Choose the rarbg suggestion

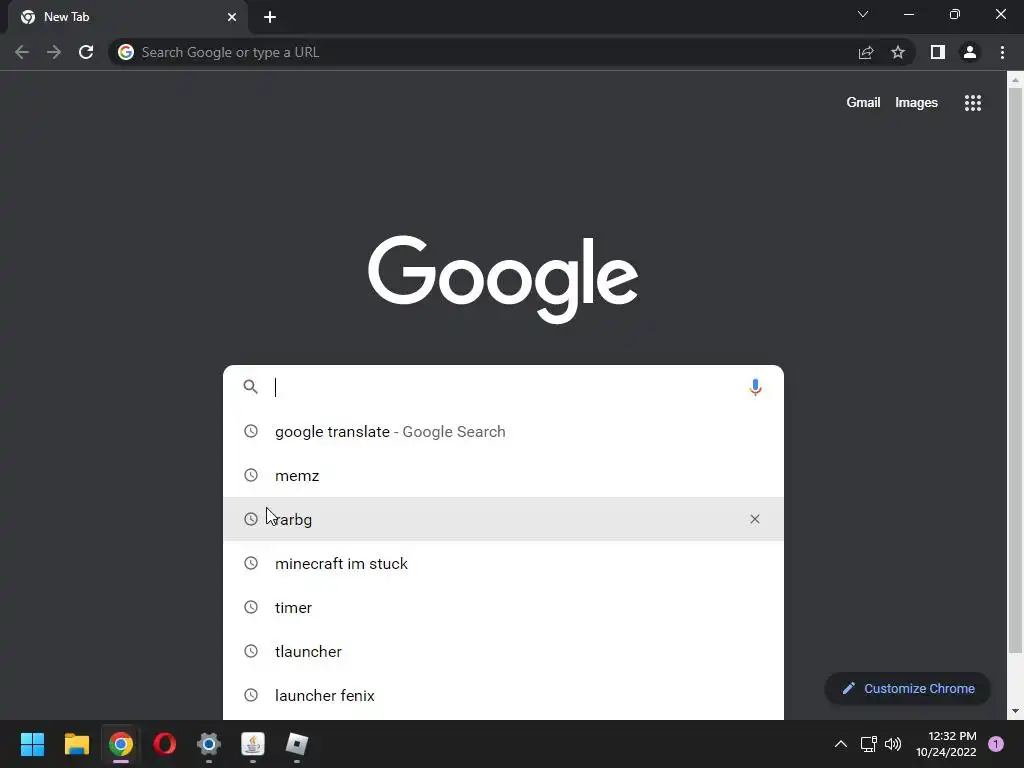pyautogui.click(x=503, y=519)
